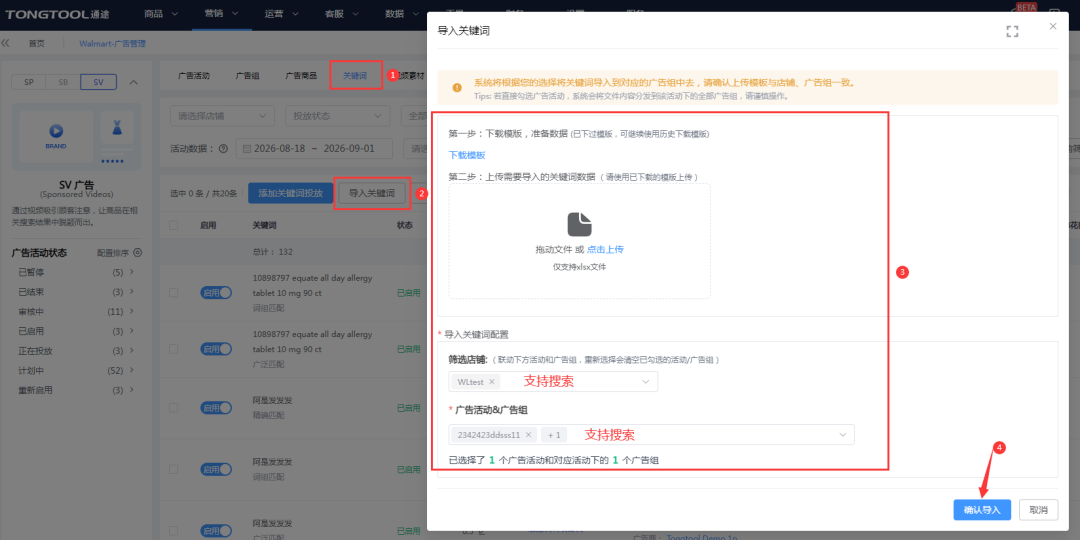This screenshot has height=540, width=1080.
Task: Click the 状态 column header
Action: point(405,225)
